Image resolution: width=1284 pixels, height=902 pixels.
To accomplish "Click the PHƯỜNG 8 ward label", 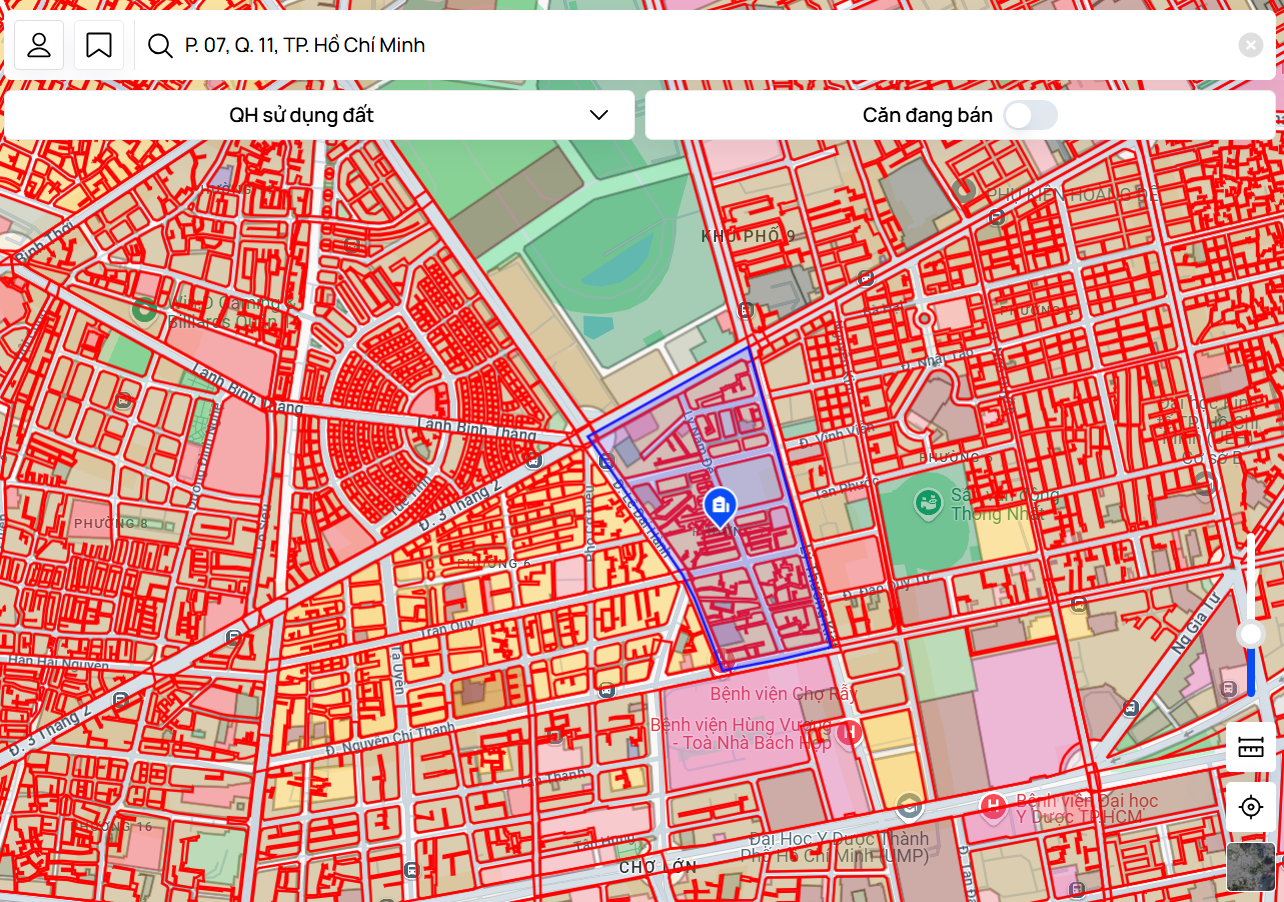I will pyautogui.click(x=110, y=523).
